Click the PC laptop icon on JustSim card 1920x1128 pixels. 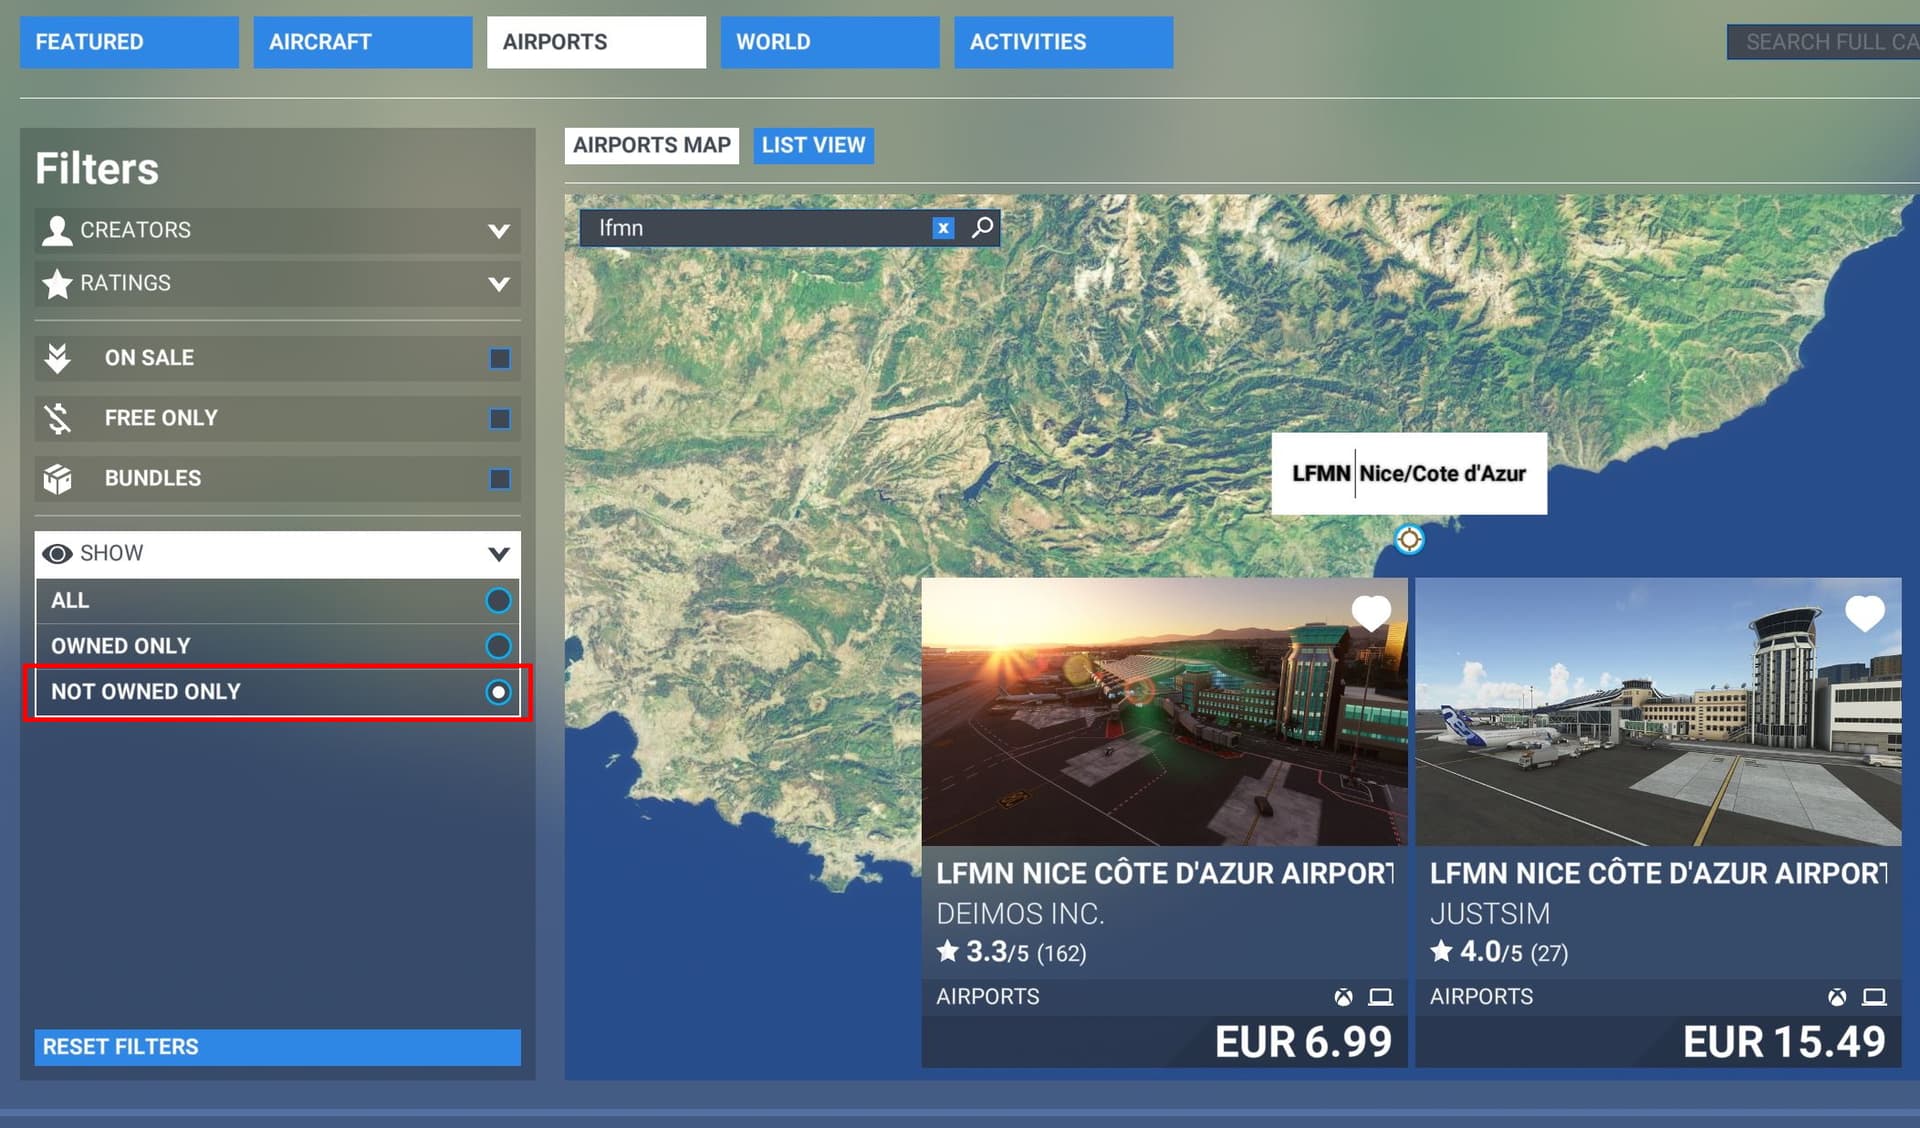pos(1874,997)
